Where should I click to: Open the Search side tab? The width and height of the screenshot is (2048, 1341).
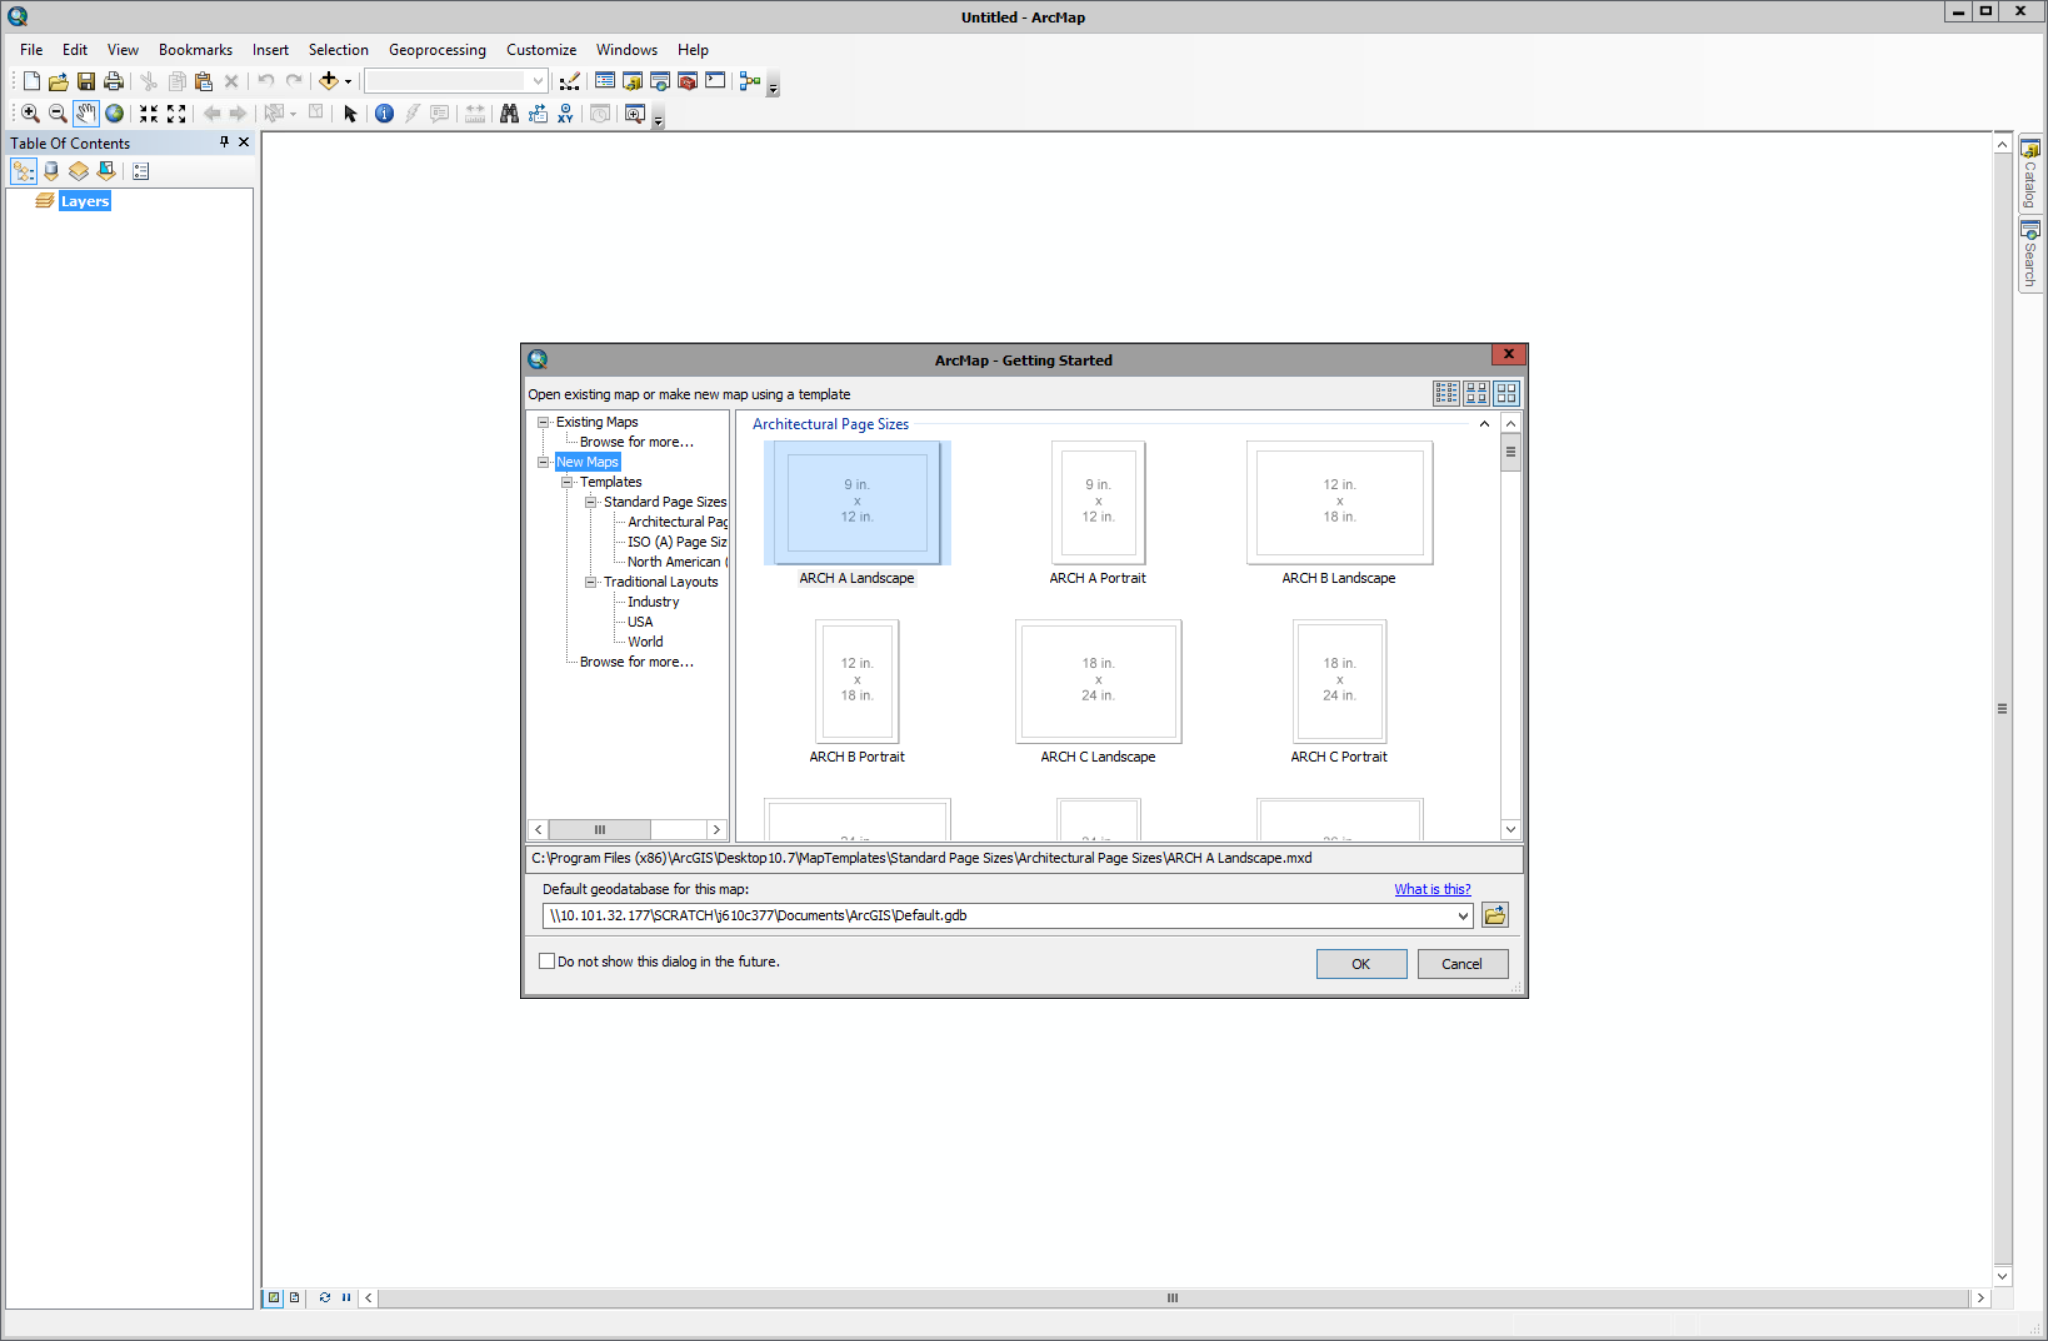click(x=2030, y=255)
